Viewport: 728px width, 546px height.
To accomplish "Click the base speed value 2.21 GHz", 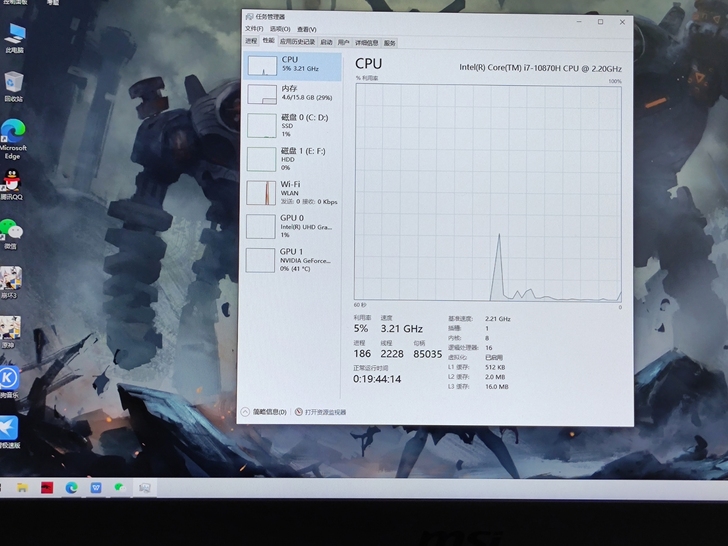I will [x=498, y=319].
